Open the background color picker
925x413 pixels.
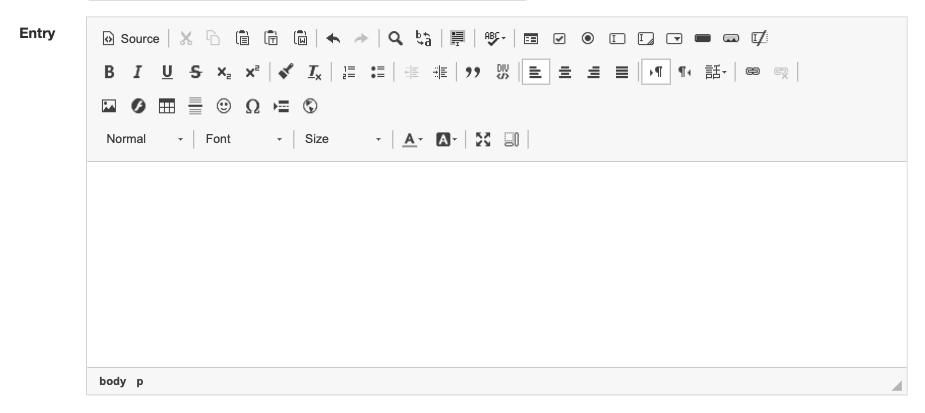(447, 140)
